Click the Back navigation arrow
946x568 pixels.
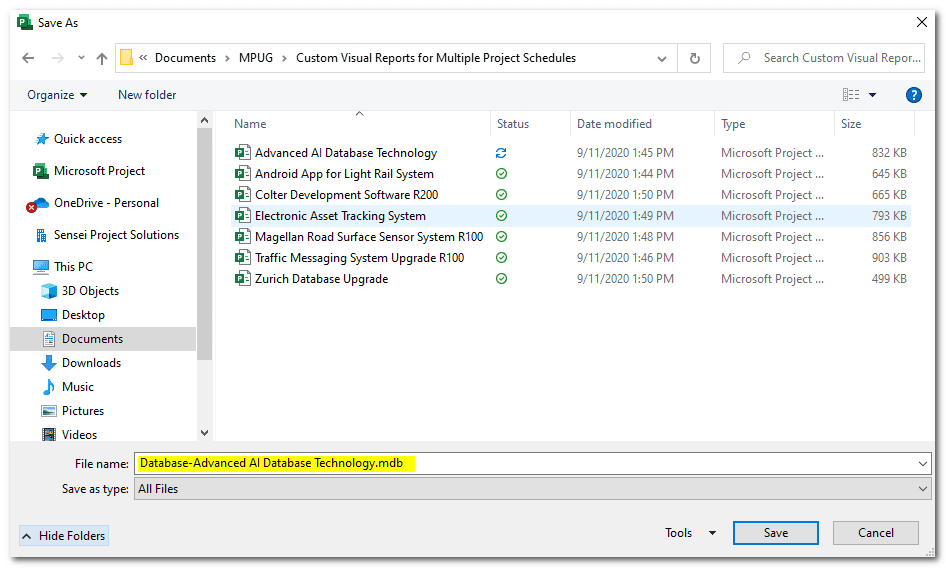(28, 58)
